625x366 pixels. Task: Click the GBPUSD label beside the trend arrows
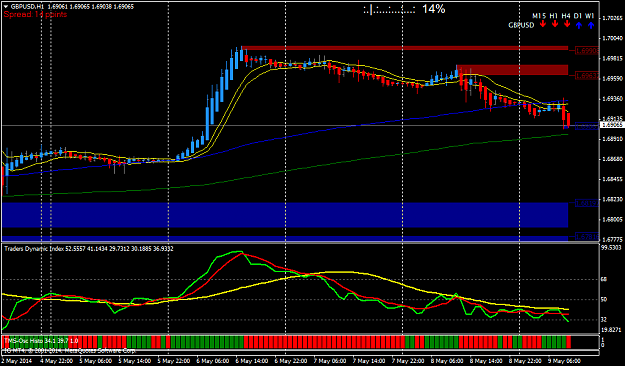pos(521,25)
